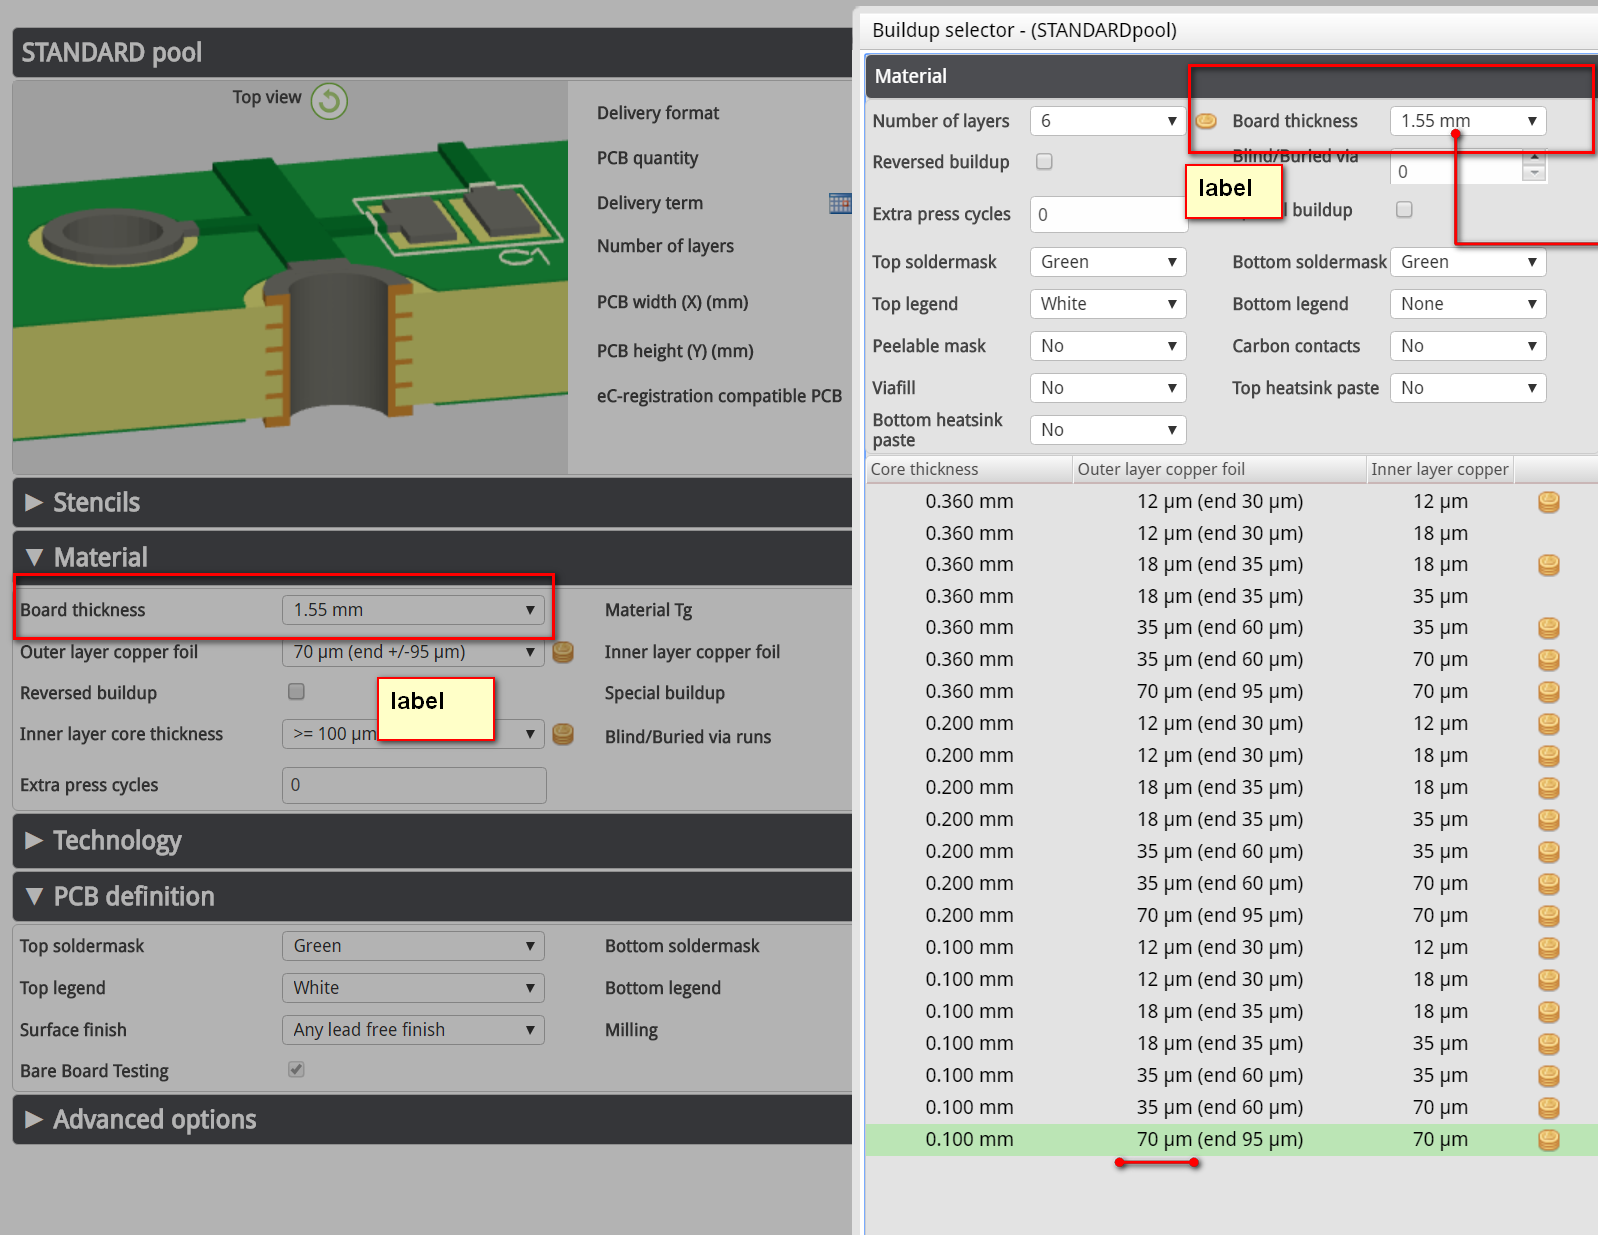Viewport: 1598px width, 1235px height.
Task: Click coin icon for 0.100 mm, 35 µm/70 µm row
Action: (x=1548, y=1107)
